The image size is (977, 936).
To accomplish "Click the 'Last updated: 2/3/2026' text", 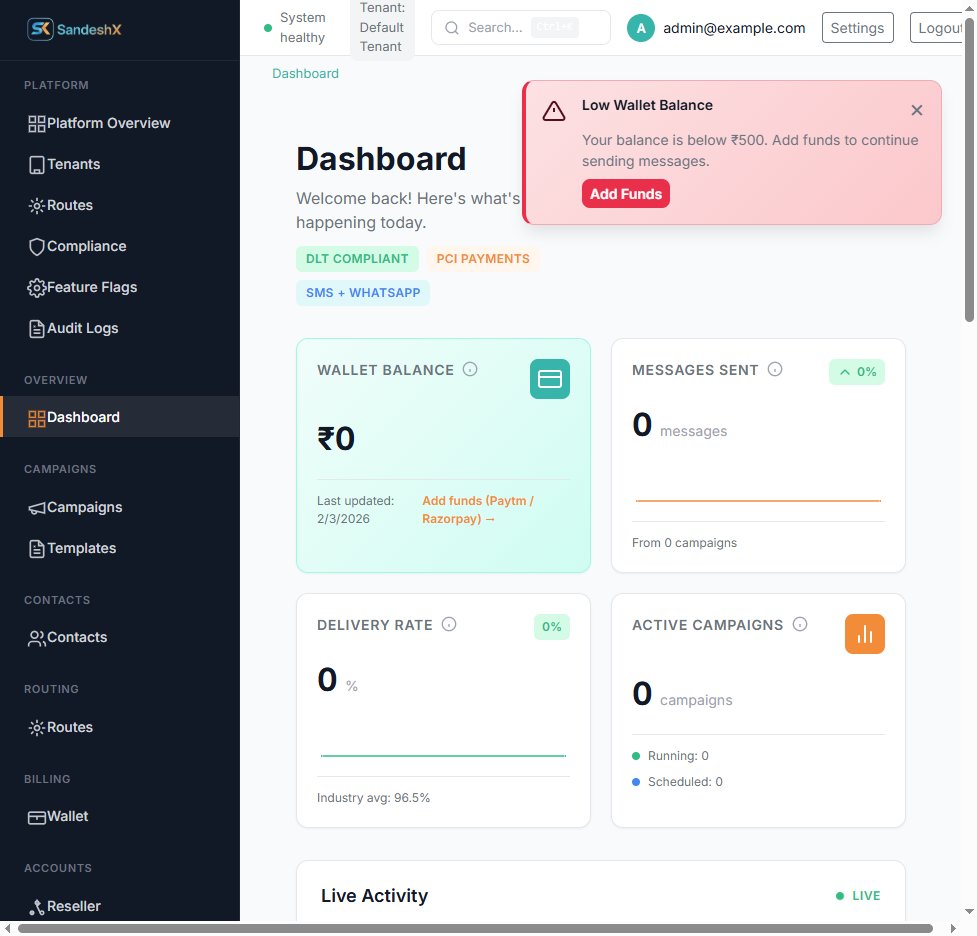I will point(355,510).
